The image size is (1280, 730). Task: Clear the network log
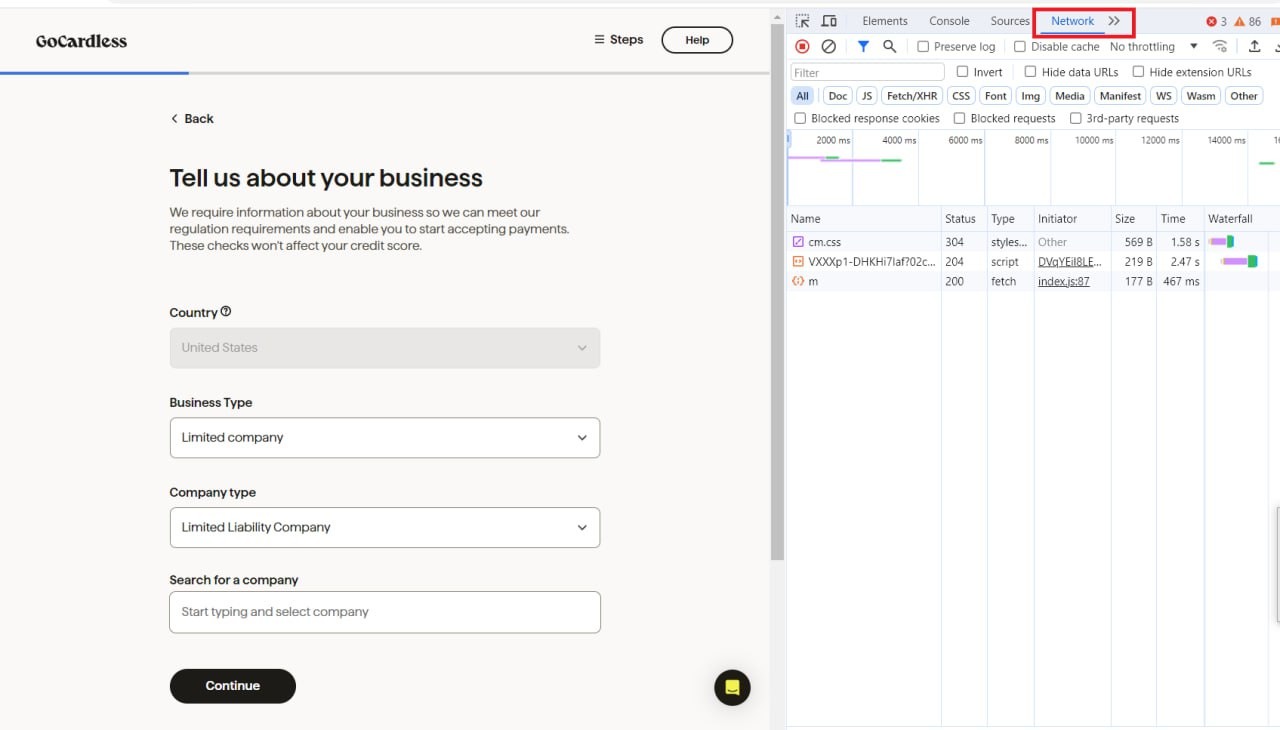829,46
